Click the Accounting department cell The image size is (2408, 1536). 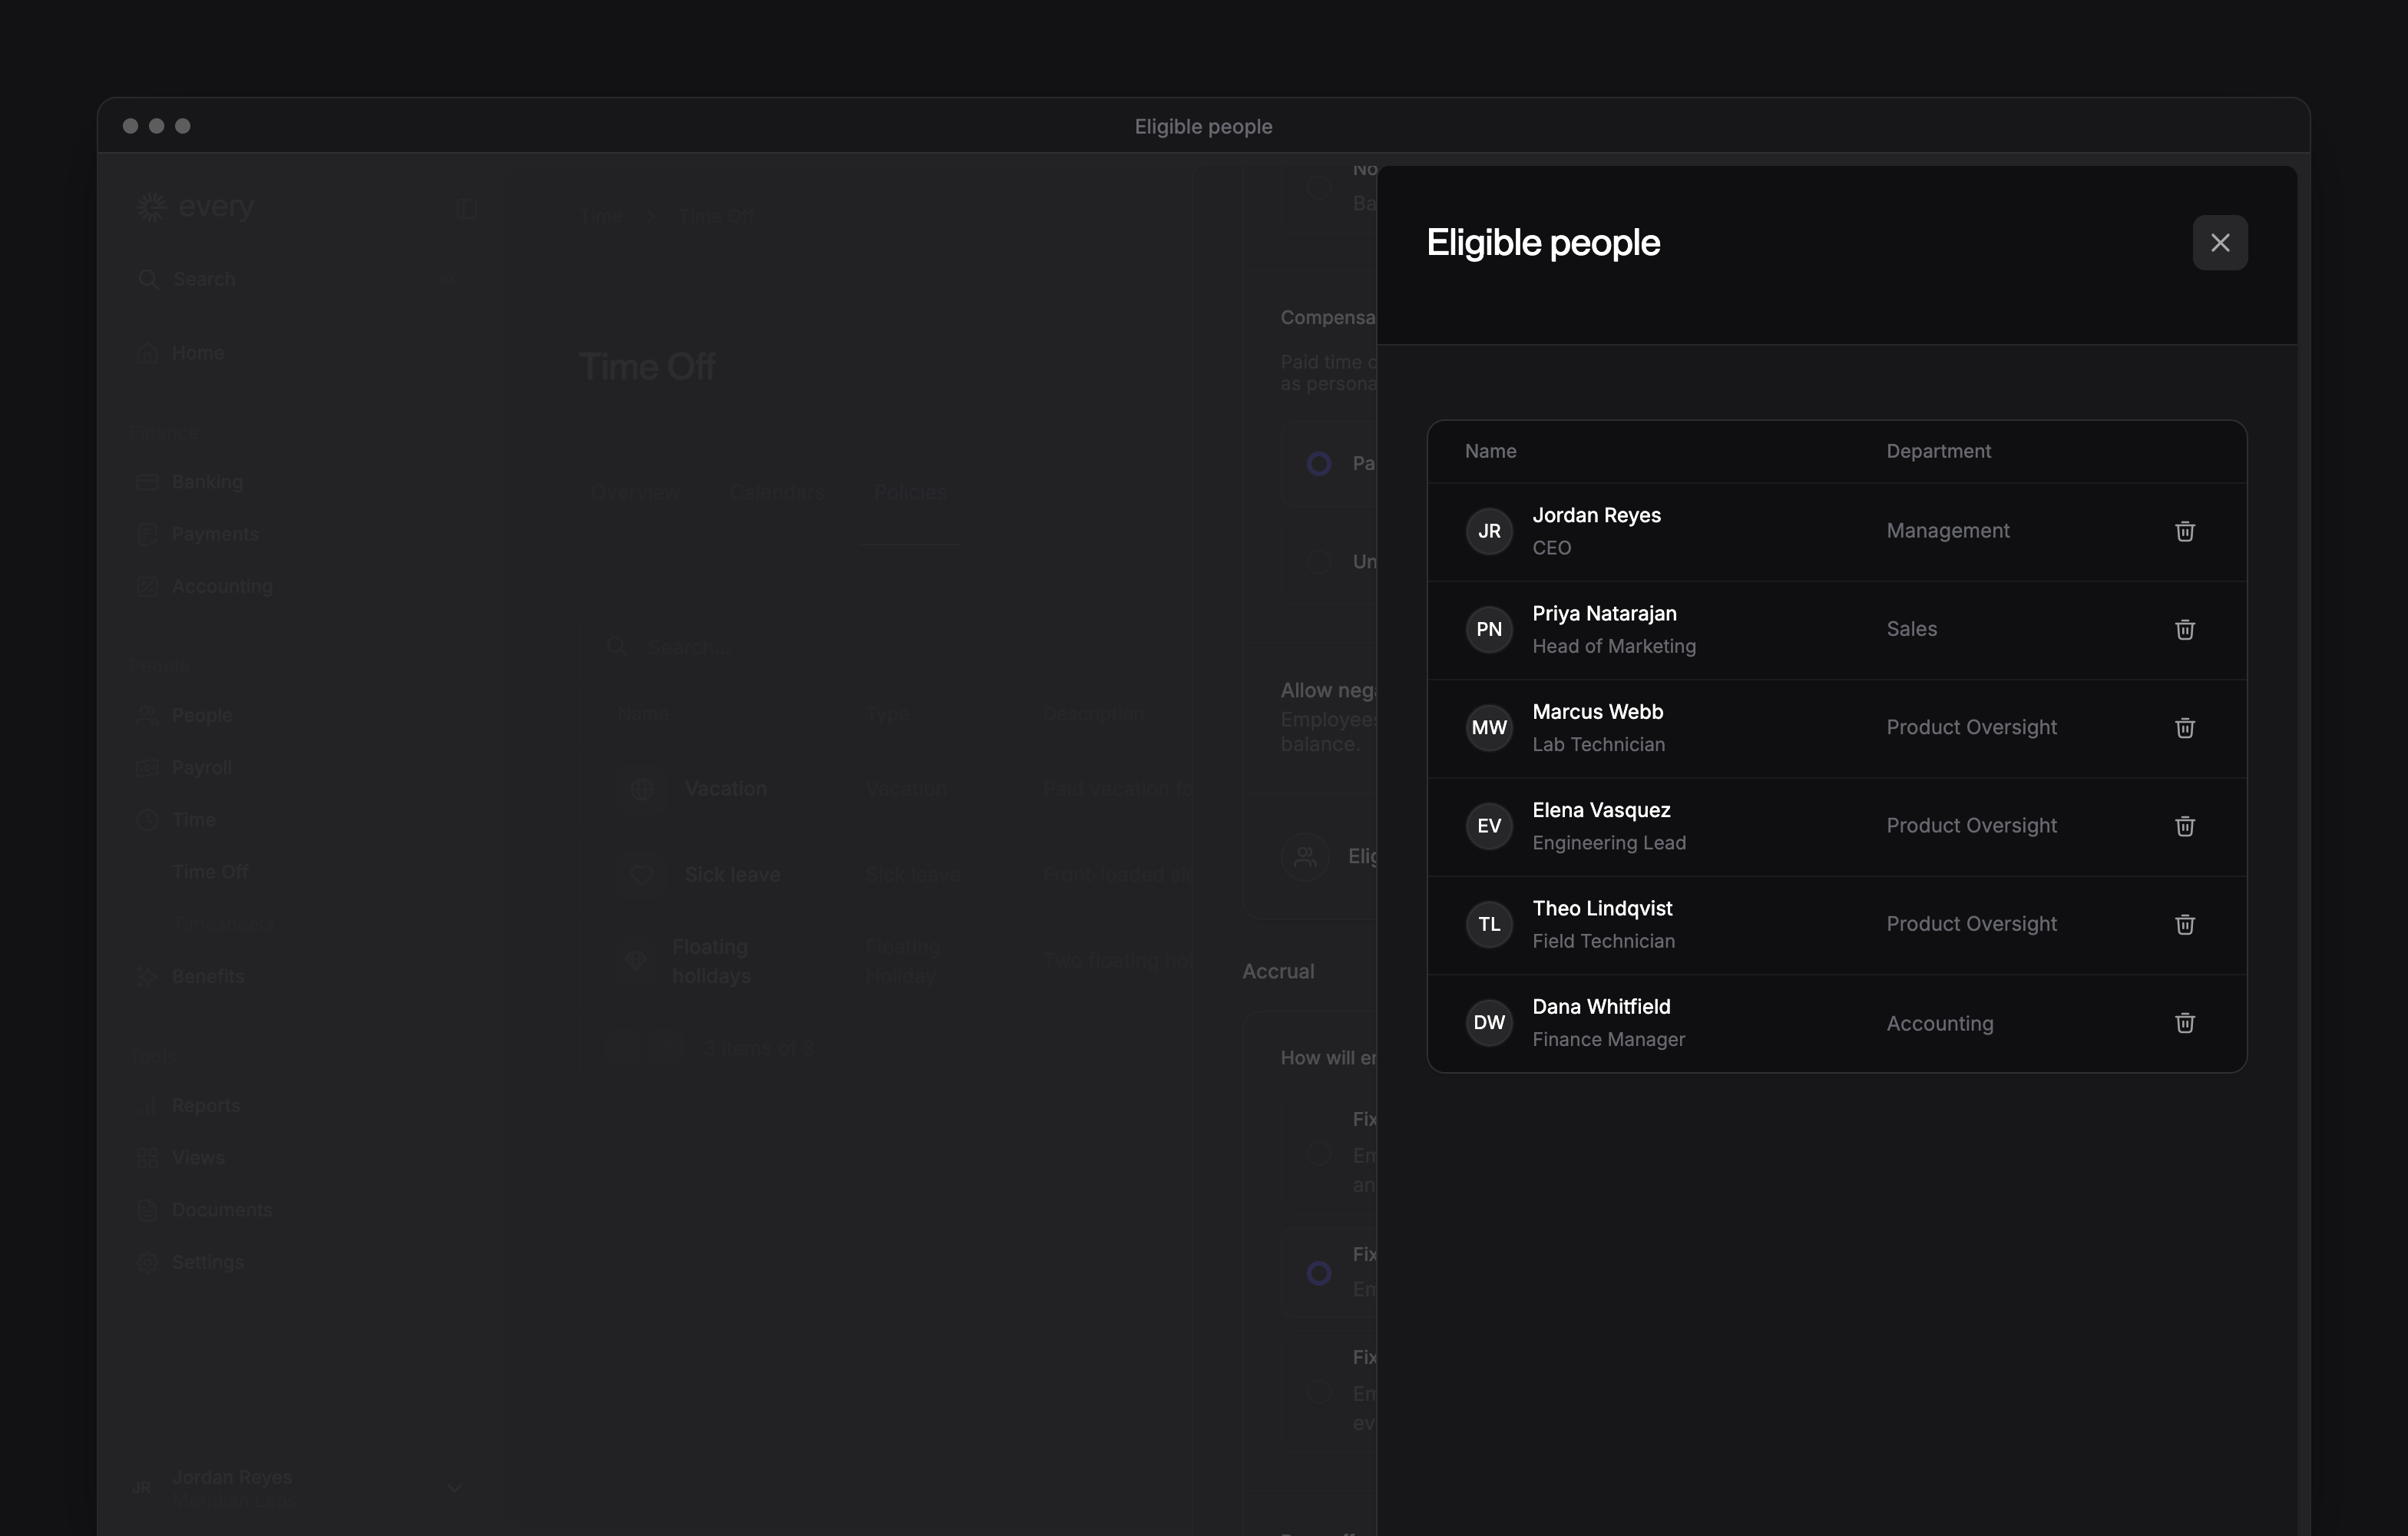tap(1939, 1023)
